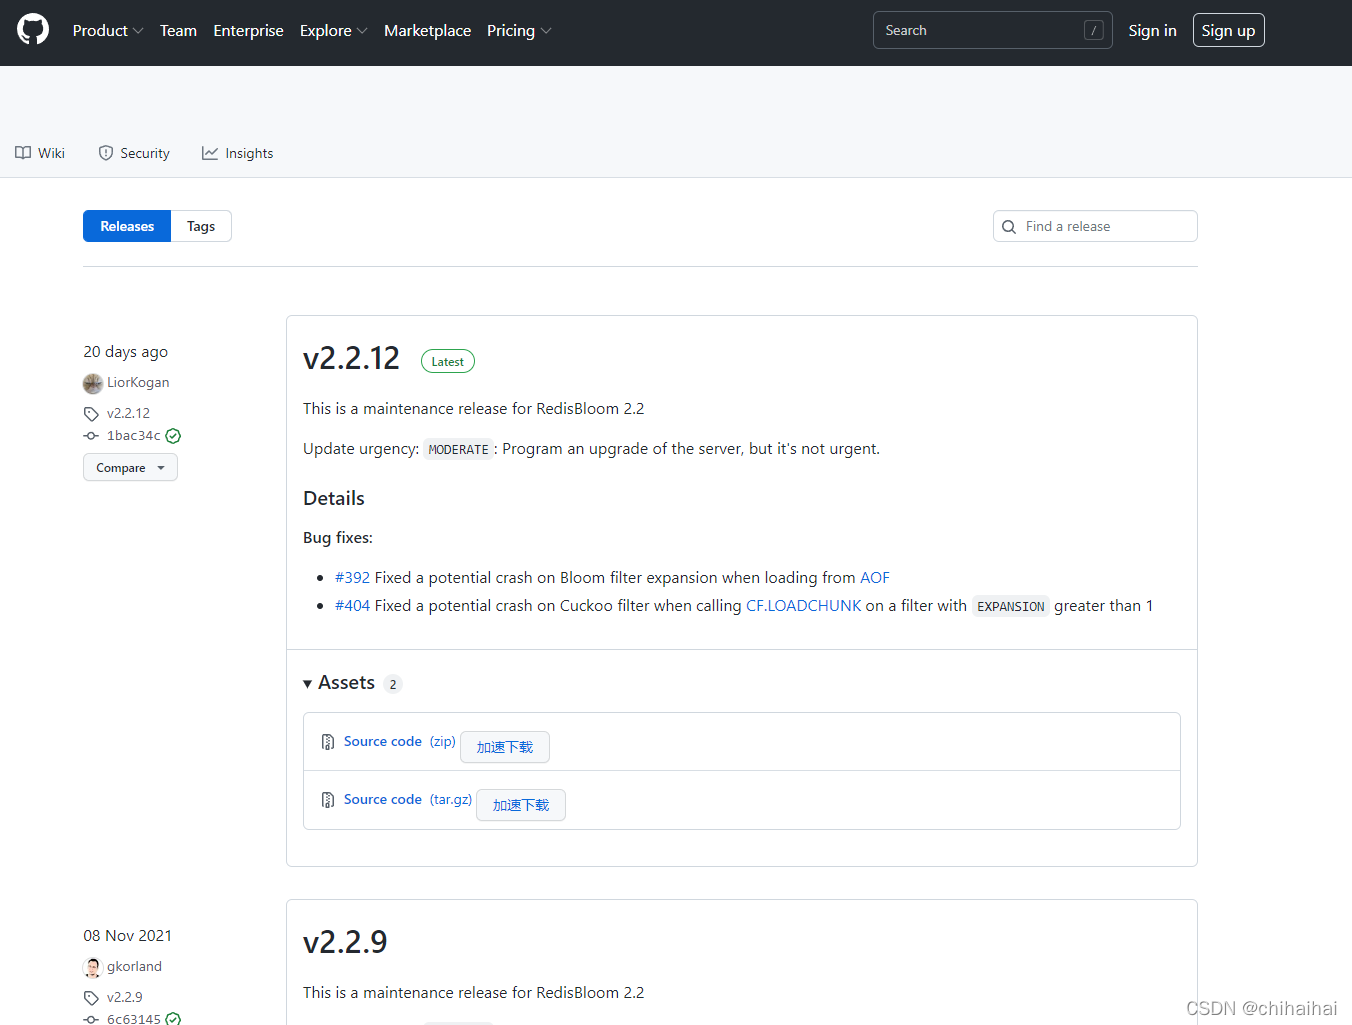1352x1025 pixels.
Task: Open the GitHub home logo
Action: click(x=33, y=30)
